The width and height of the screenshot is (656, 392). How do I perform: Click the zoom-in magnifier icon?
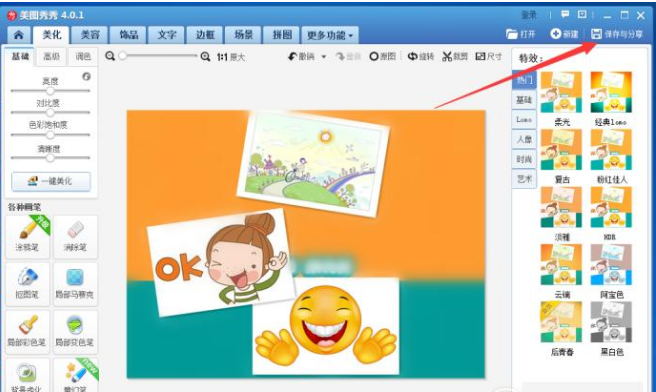[x=205, y=56]
